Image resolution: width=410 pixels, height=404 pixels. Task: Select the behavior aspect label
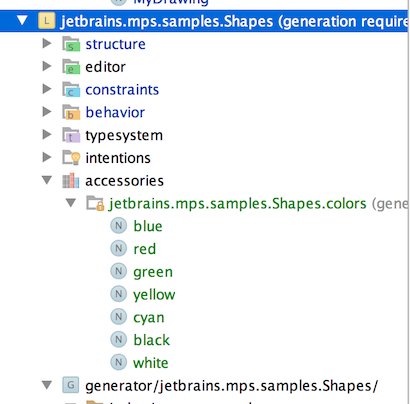pos(115,112)
